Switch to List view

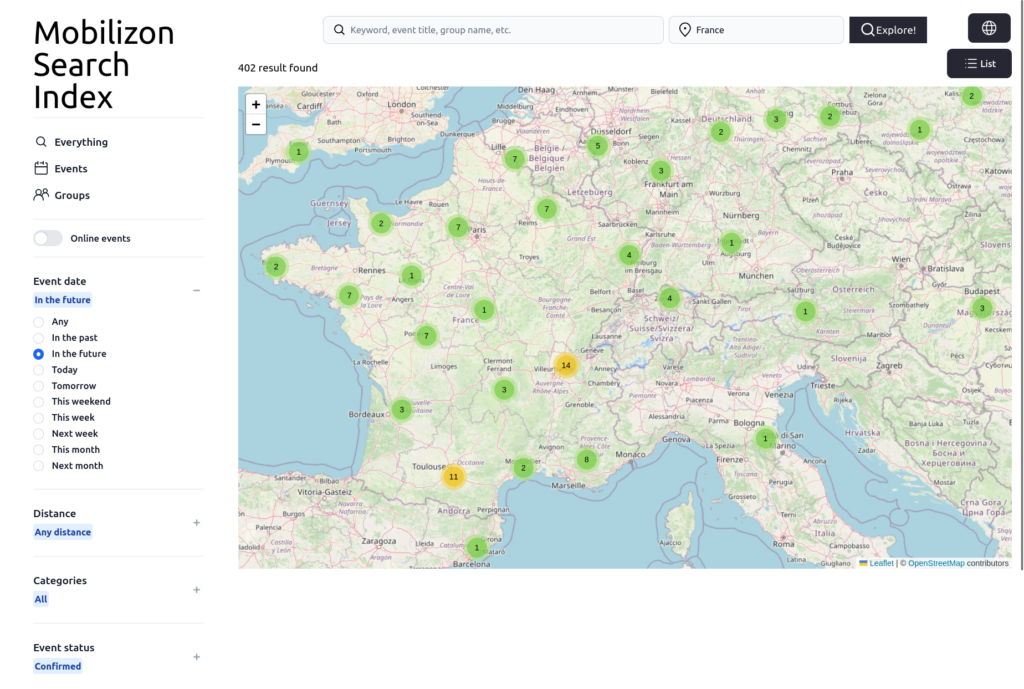(979, 64)
